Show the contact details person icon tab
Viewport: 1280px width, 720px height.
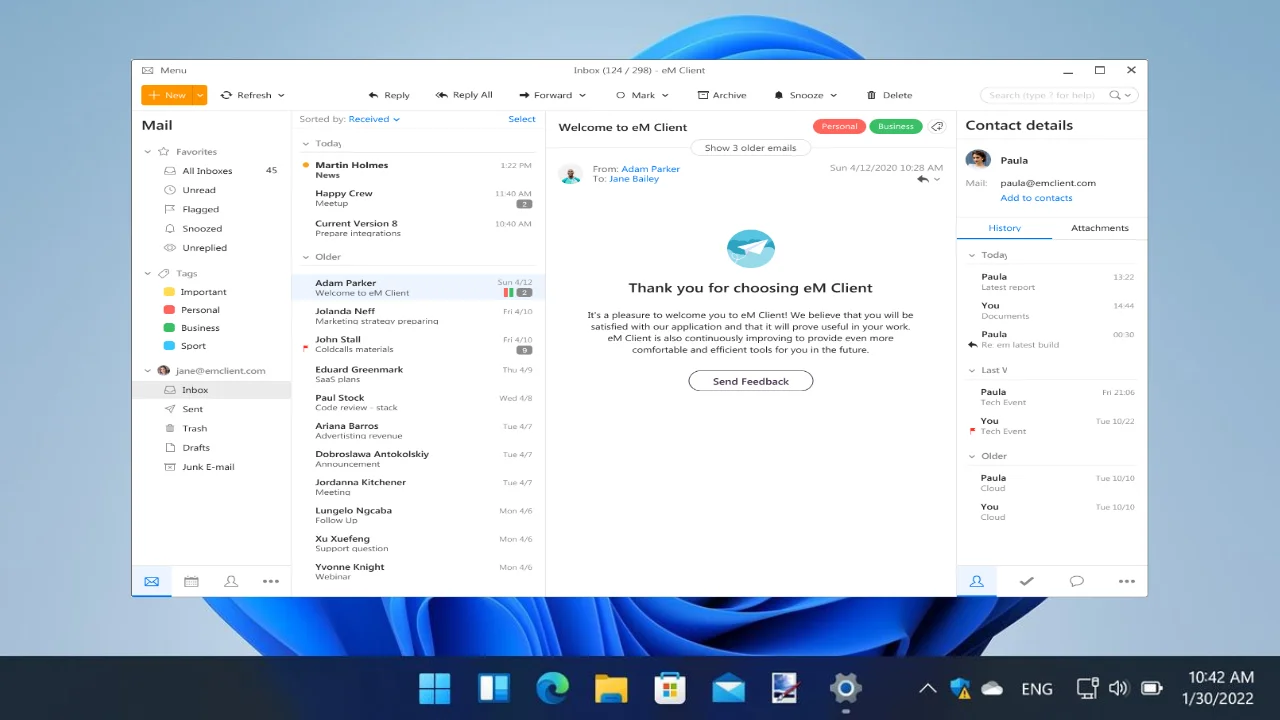coord(977,581)
